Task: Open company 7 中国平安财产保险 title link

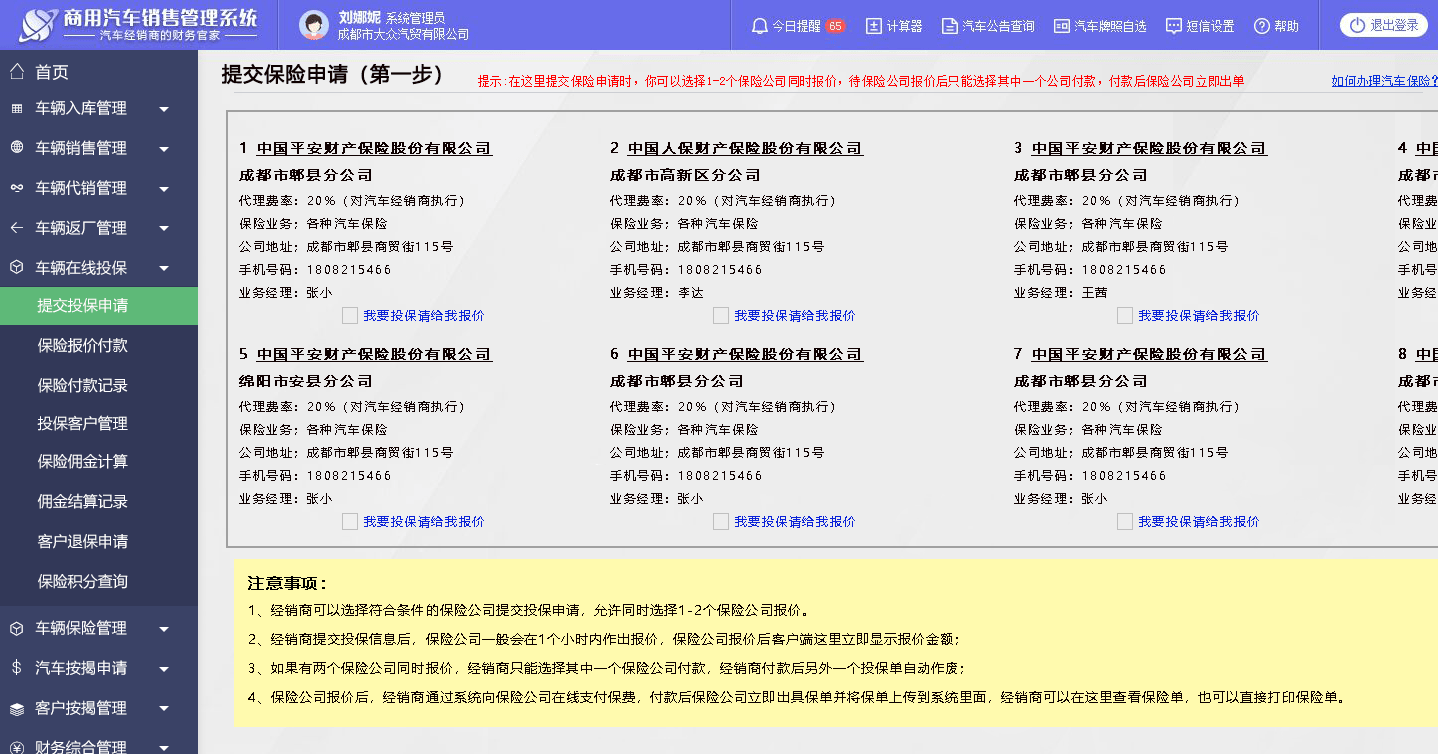Action: [1149, 354]
